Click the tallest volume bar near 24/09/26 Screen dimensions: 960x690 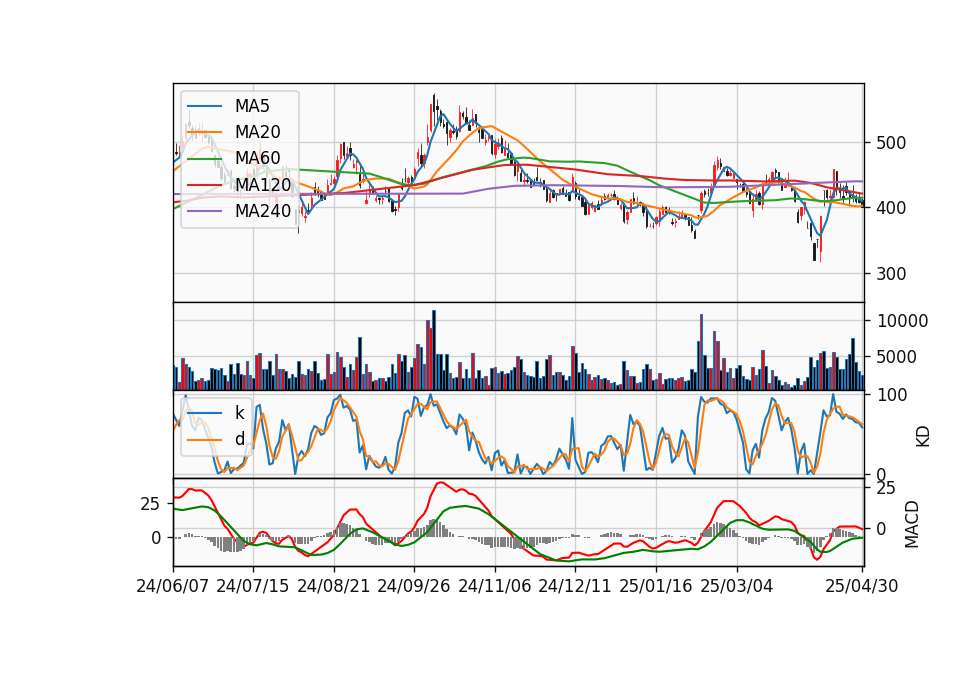pos(434,350)
